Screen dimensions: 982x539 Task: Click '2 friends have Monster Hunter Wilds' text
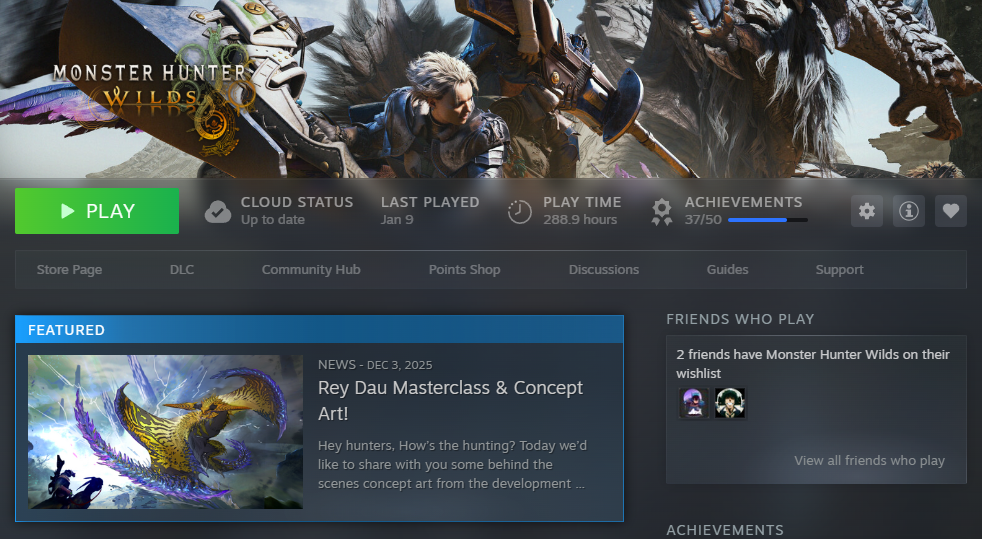[813, 364]
